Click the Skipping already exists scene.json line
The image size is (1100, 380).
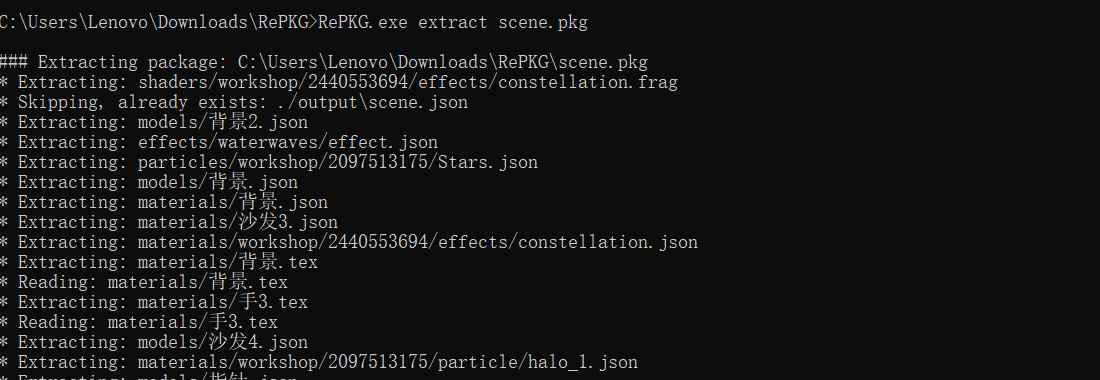tap(234, 102)
